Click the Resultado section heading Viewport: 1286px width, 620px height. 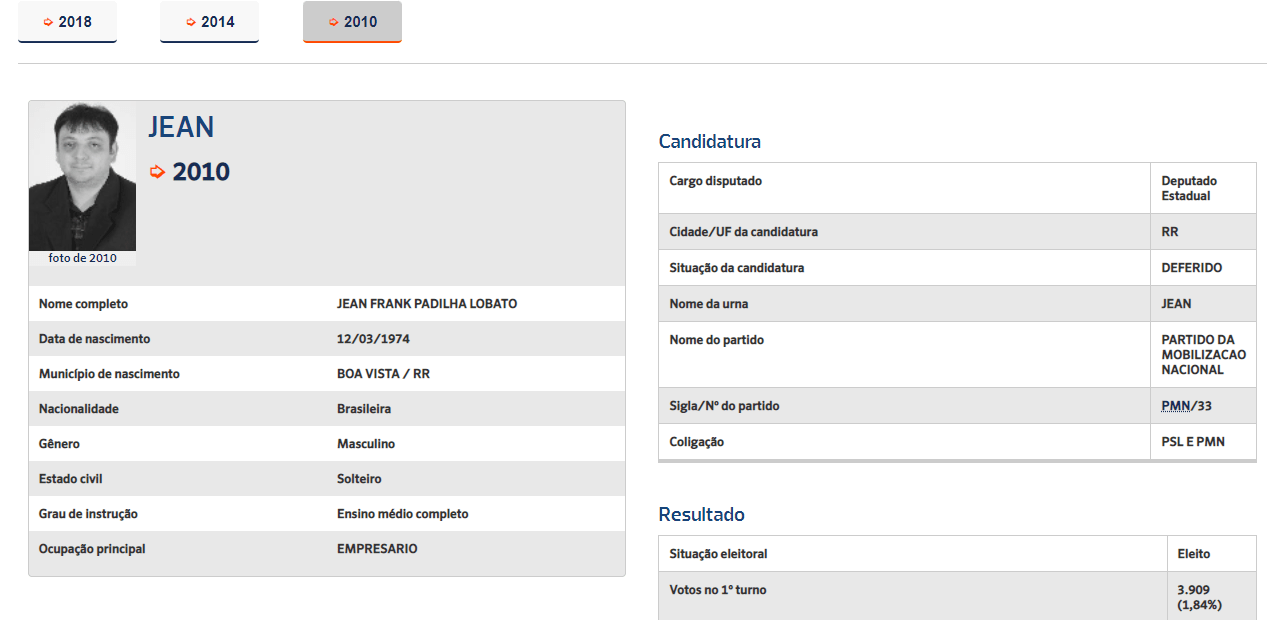click(x=701, y=514)
